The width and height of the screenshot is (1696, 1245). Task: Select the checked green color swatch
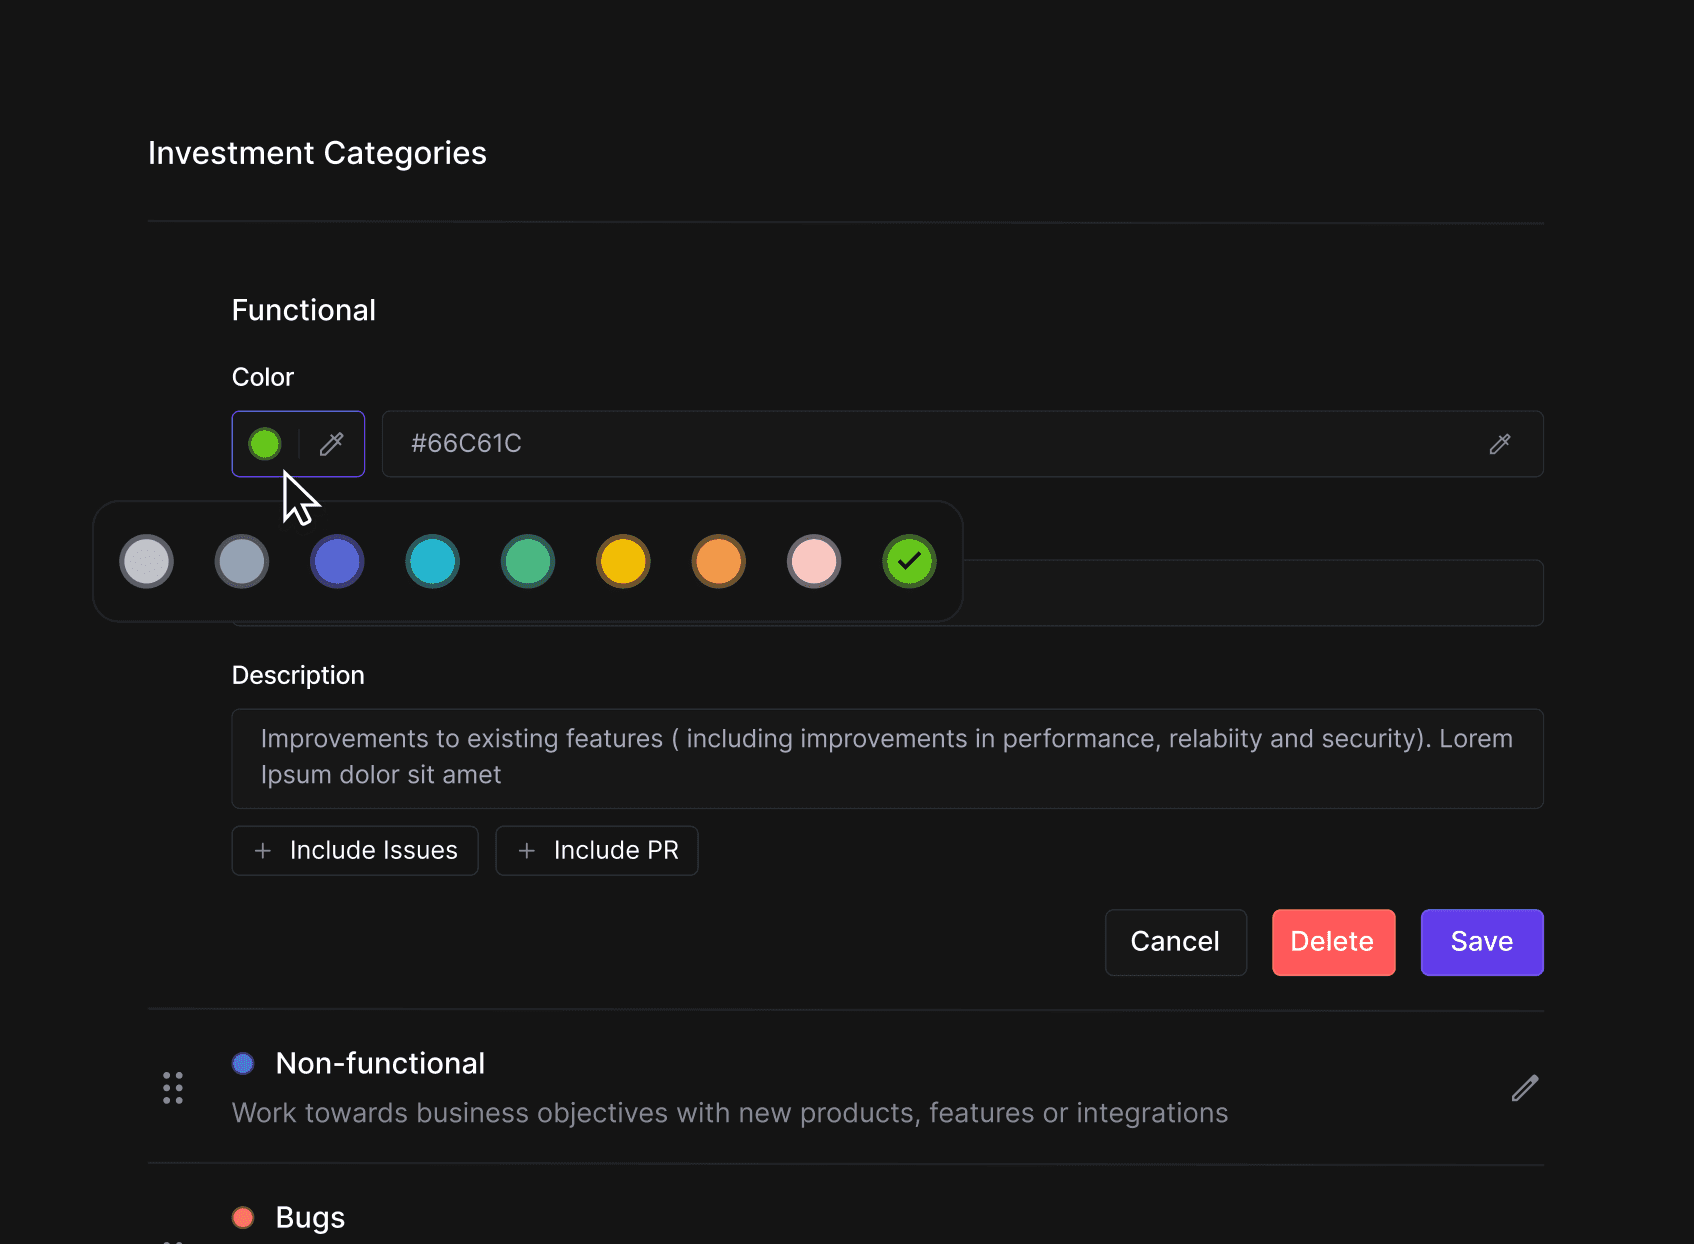(909, 562)
